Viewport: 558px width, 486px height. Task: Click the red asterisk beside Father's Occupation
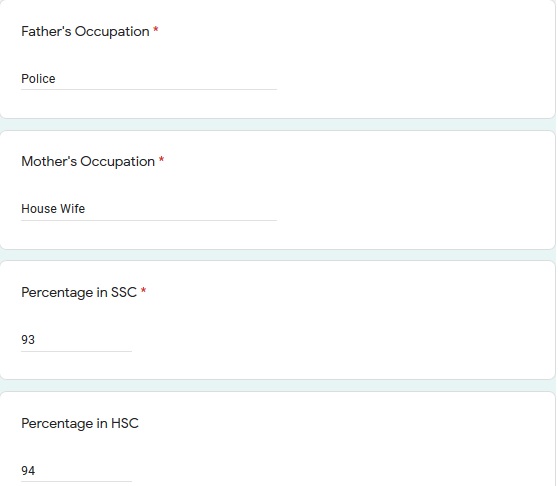click(x=156, y=30)
